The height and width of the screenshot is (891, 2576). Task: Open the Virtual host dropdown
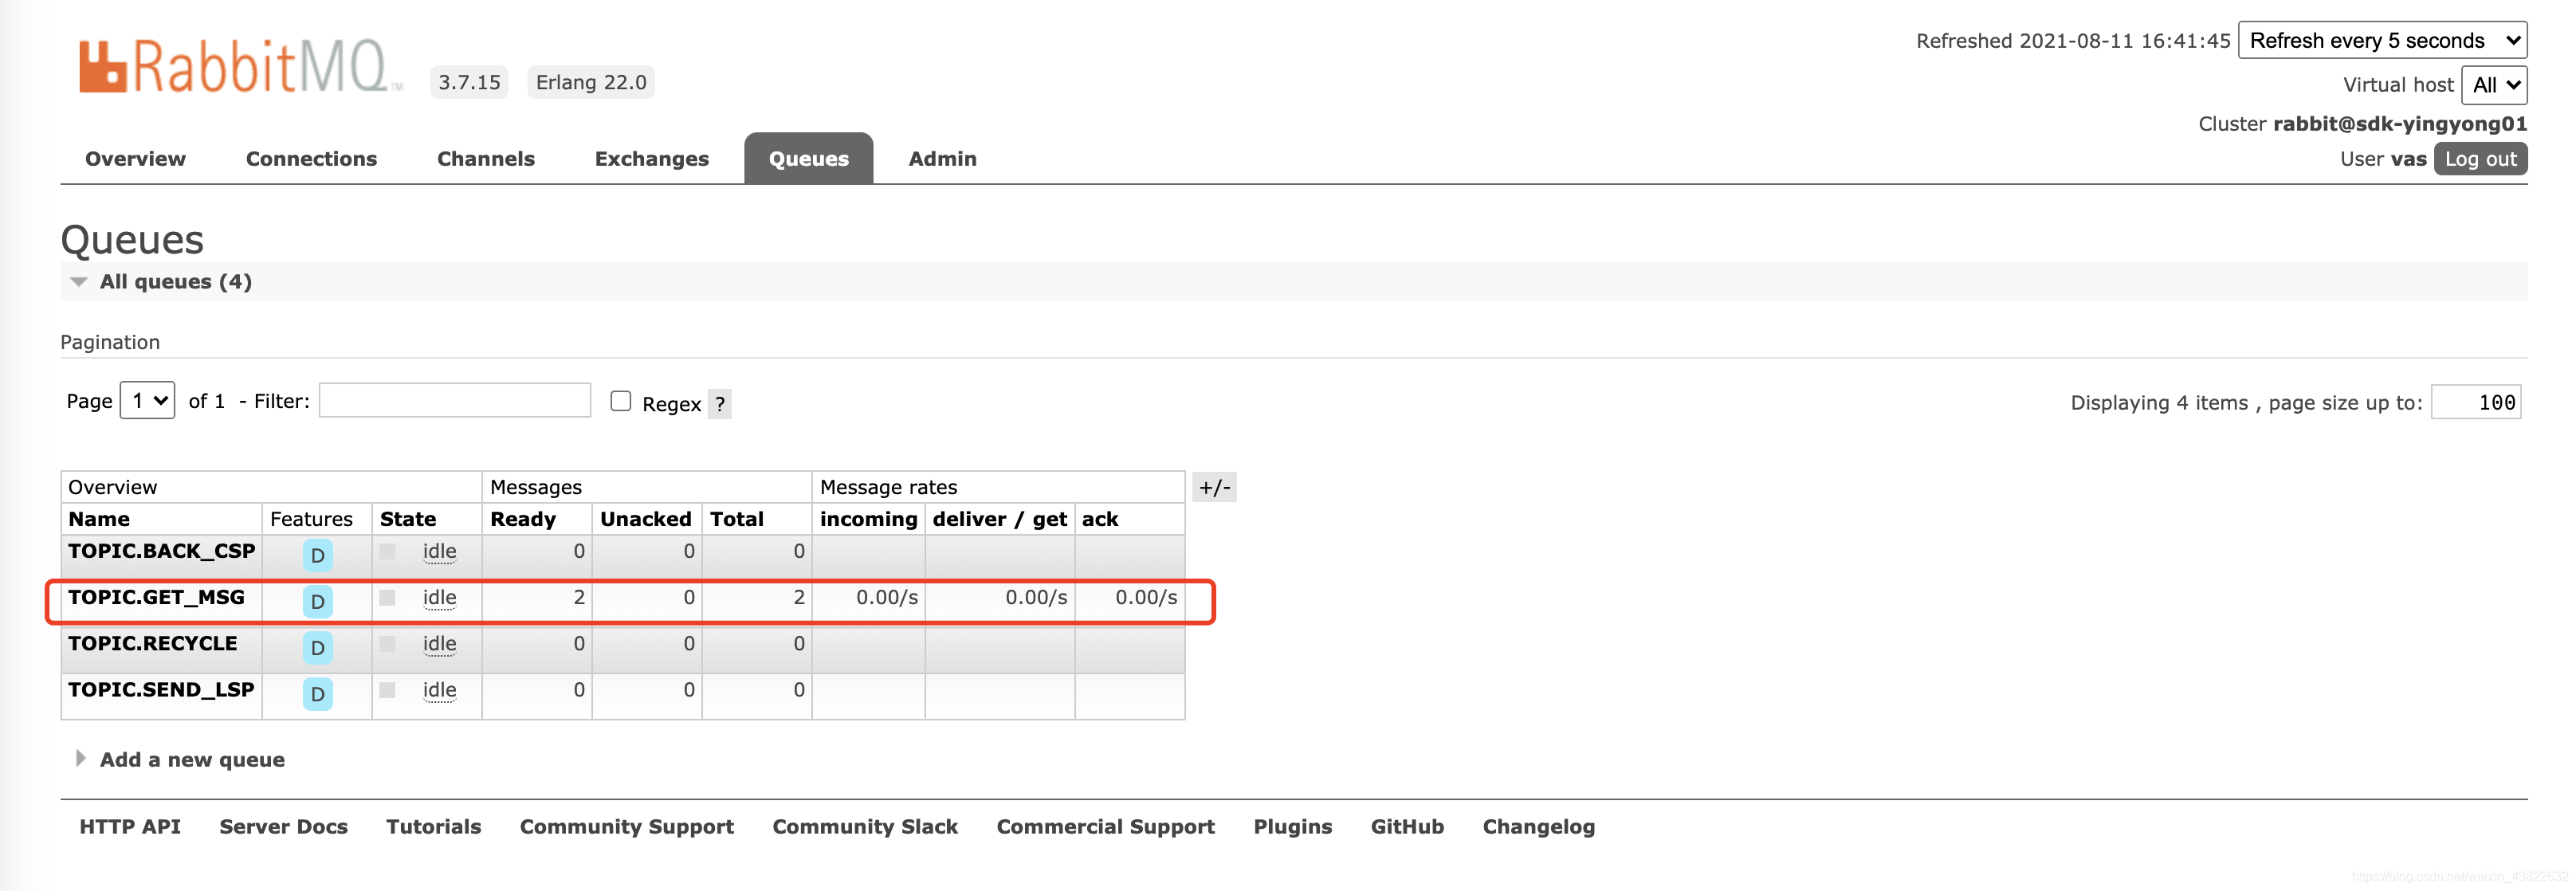point(2493,85)
